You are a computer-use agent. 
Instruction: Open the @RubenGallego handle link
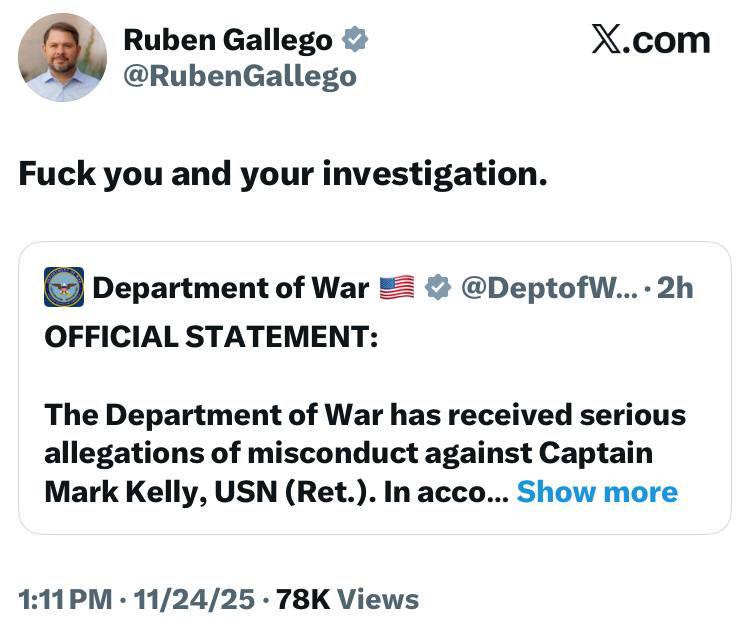coord(239,77)
